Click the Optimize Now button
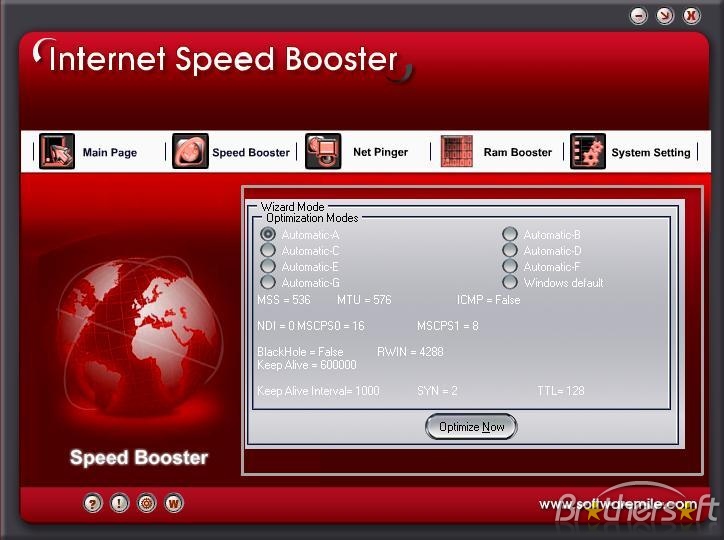 pos(471,426)
